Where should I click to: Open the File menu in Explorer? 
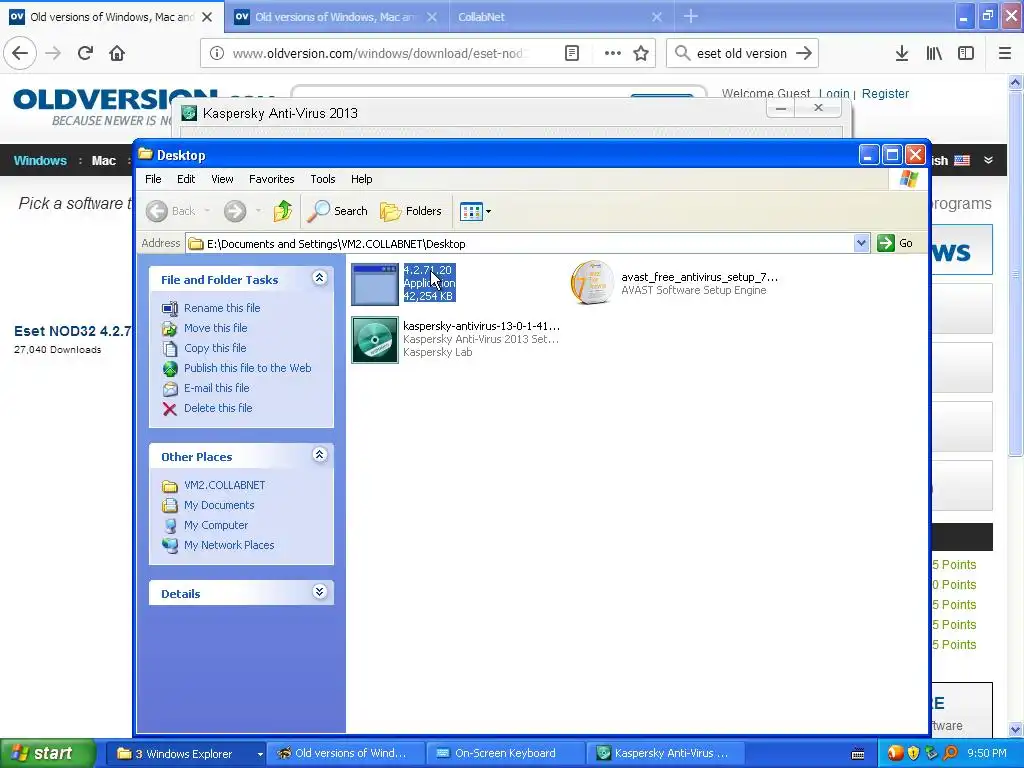(x=153, y=179)
